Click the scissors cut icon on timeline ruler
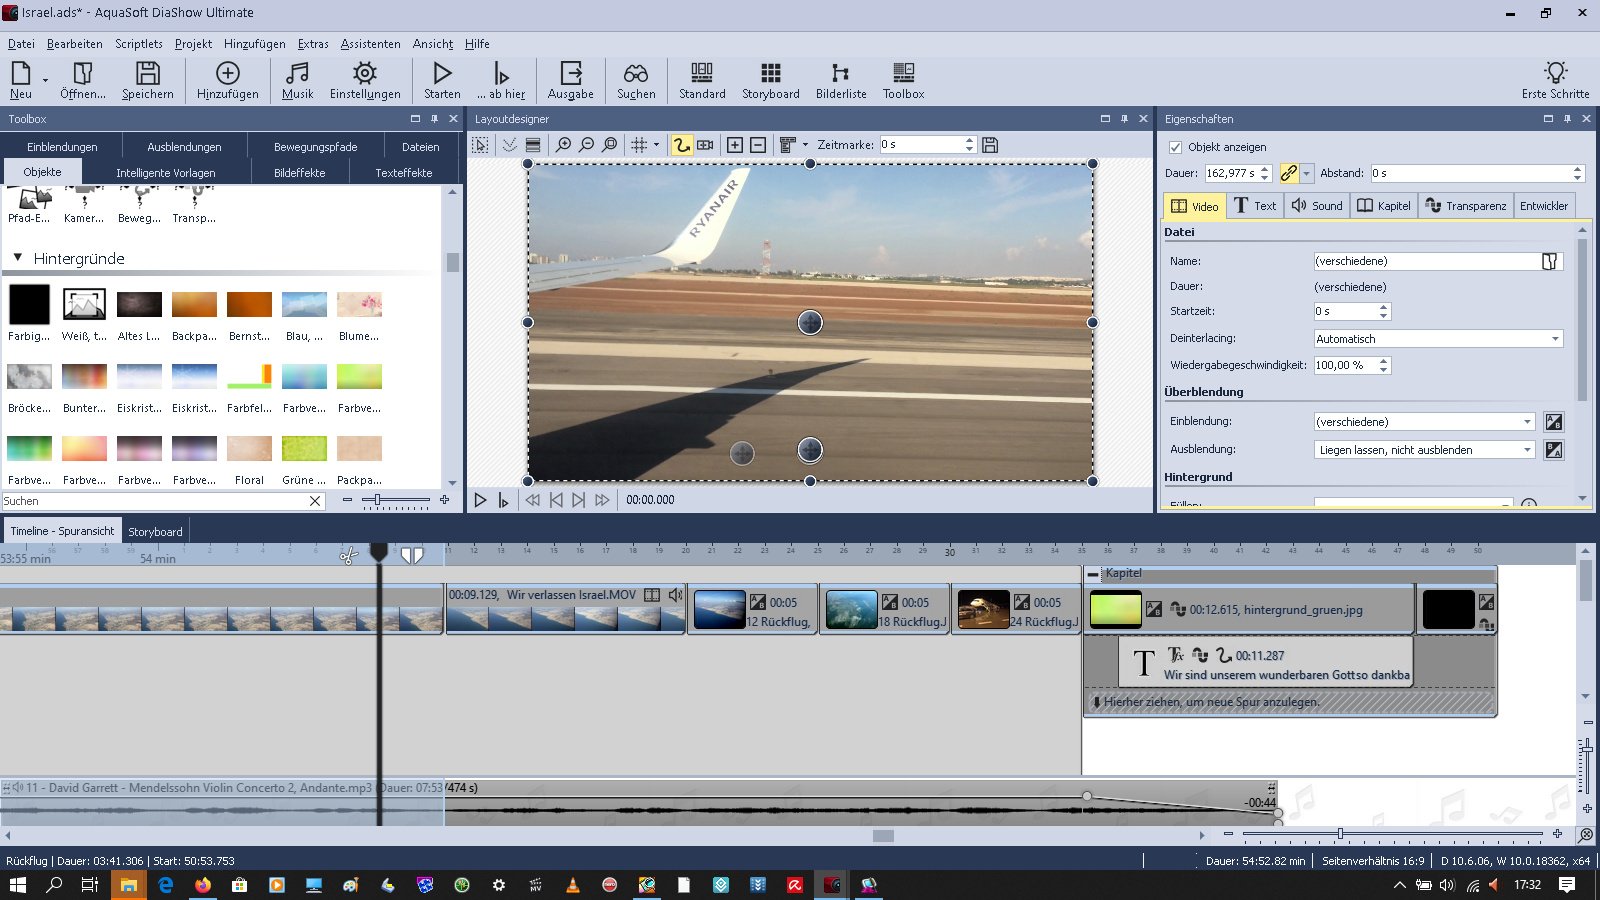 coord(348,555)
